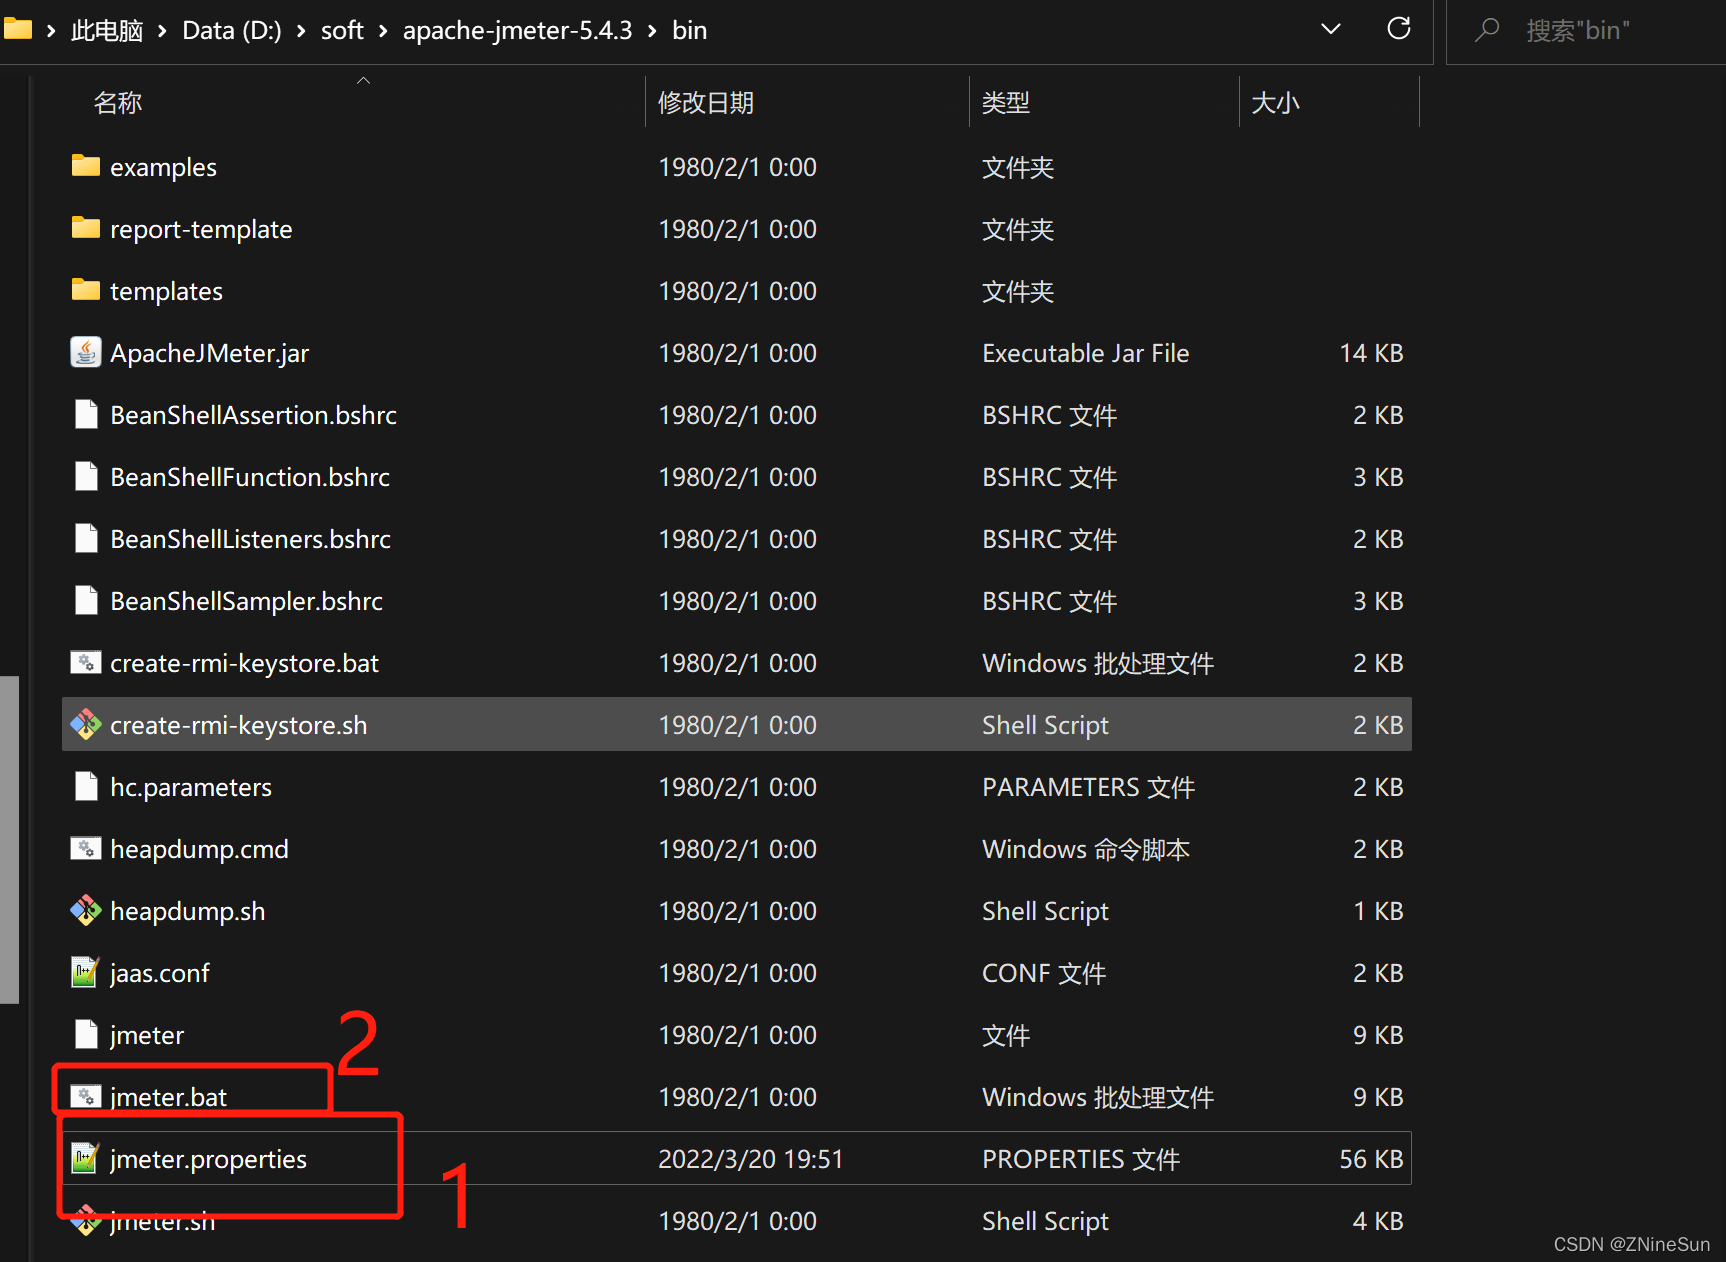
Task: Expand the chevron before 此电脑 in path
Action: (51, 31)
